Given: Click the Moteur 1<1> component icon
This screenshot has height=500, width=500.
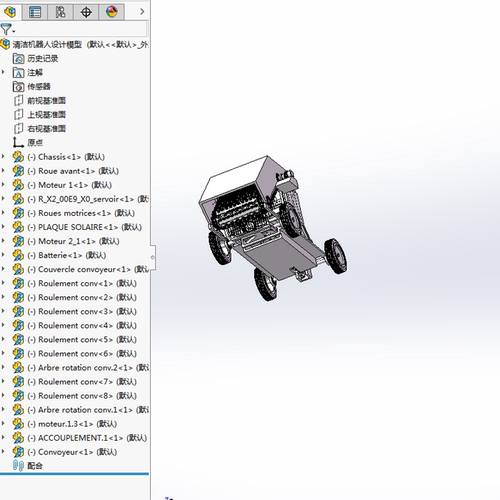Looking at the screenshot, I should tap(18, 185).
